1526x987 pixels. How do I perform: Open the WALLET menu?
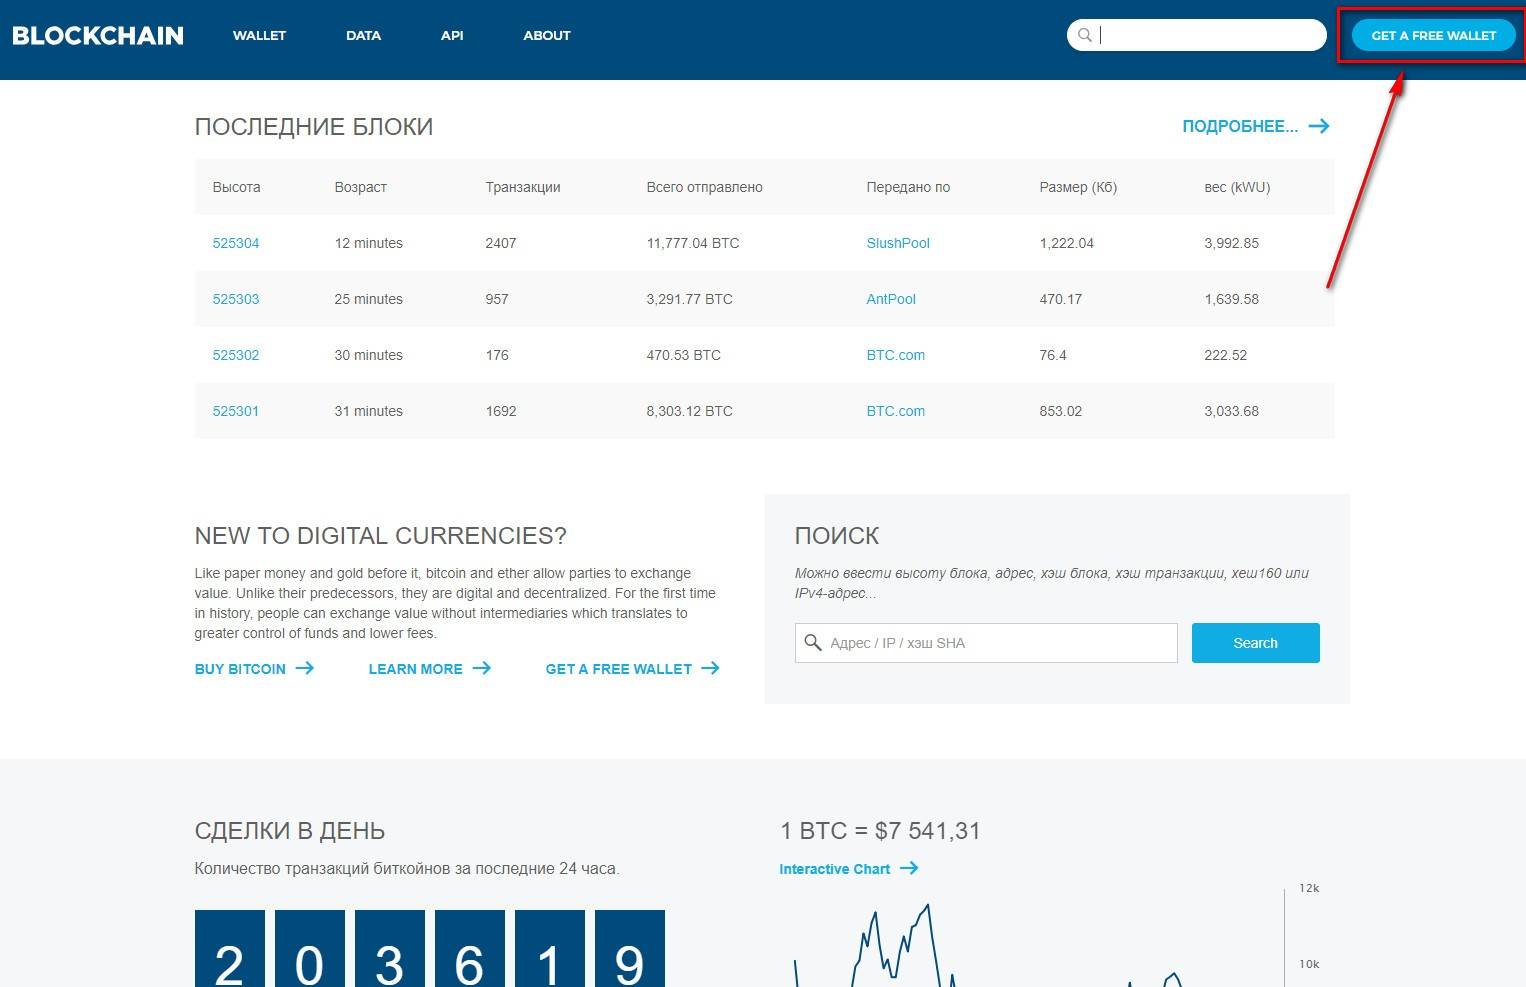(259, 35)
